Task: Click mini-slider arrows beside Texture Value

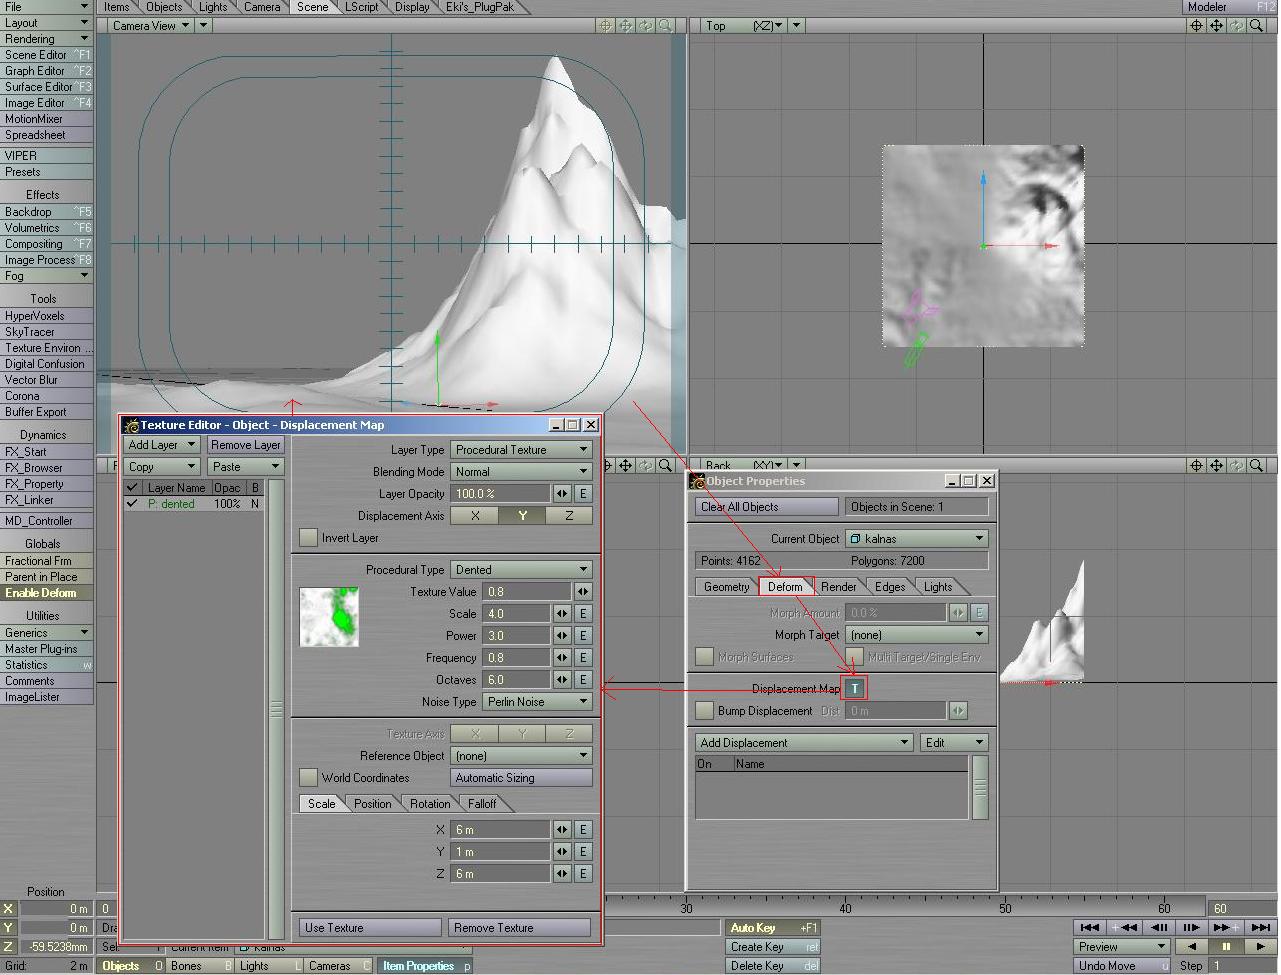Action: [583, 592]
